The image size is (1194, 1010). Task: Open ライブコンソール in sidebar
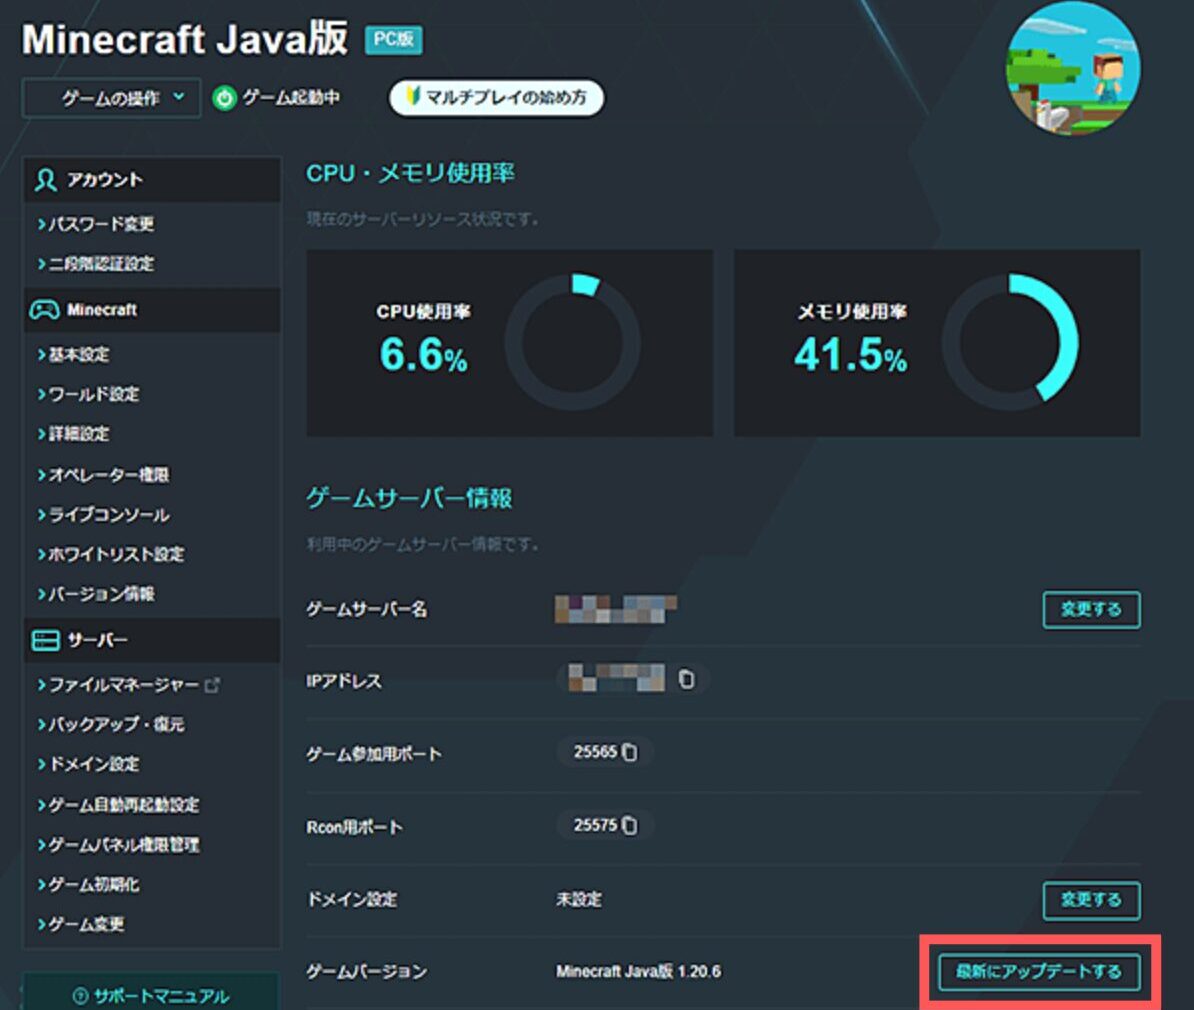108,514
